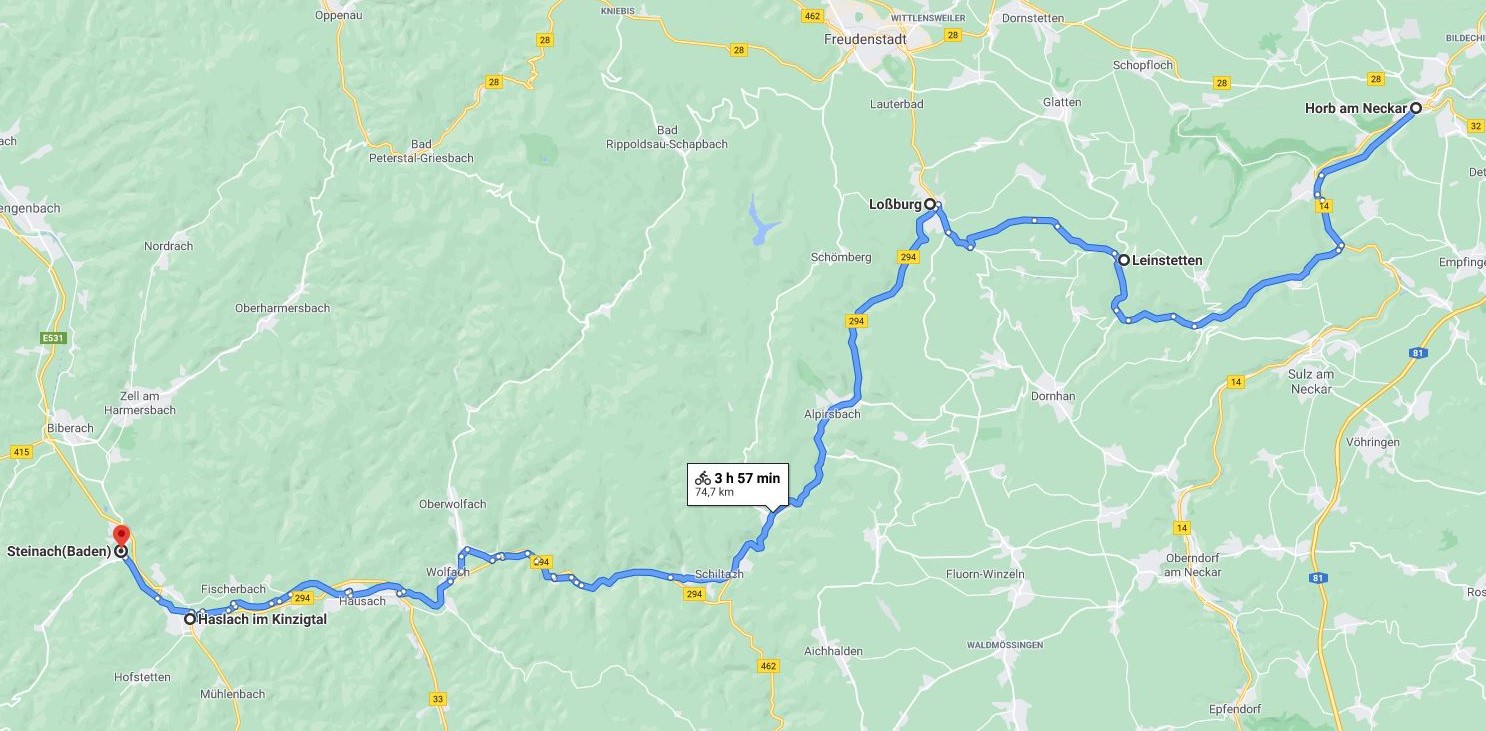Screen dimensions: 1486x731
Task: Click the Dornhan town label
Action: pos(1053,396)
